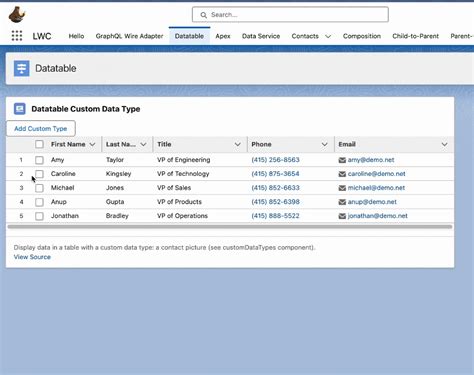Viewport: 474px width, 375px height.
Task: Open the Data Service tab
Action: [x=261, y=36]
